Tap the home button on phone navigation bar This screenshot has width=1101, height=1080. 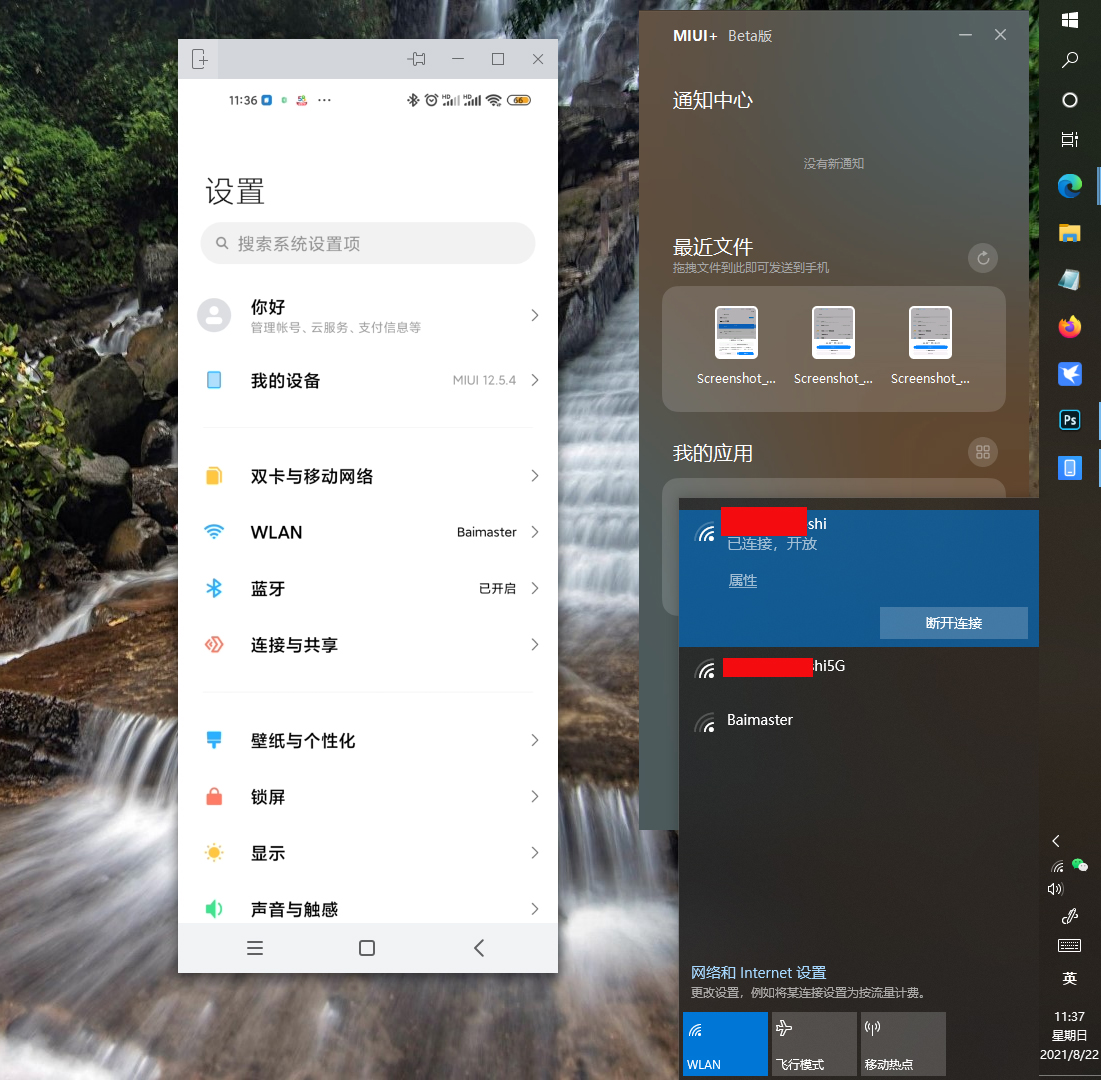click(367, 947)
